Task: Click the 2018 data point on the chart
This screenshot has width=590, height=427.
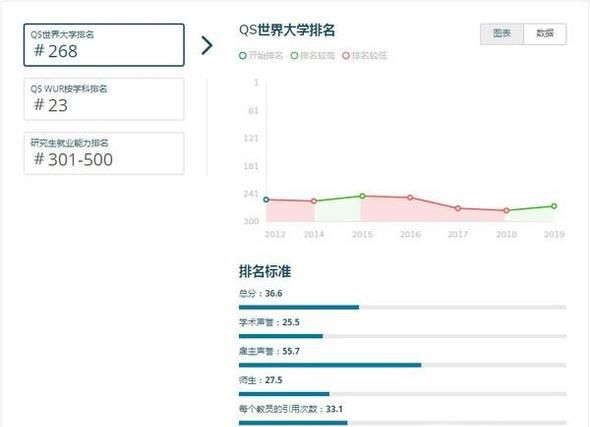Action: [x=506, y=210]
